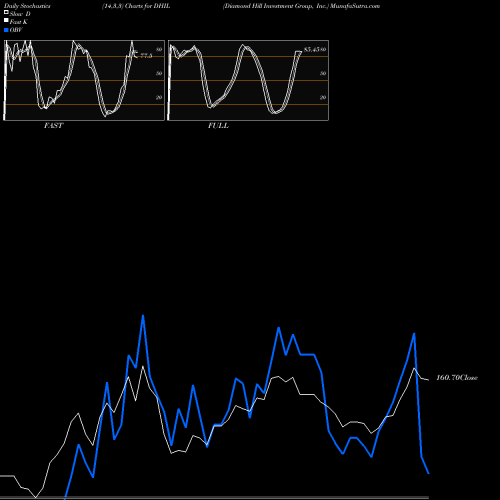Click the 'OBV' legend label
Image resolution: width=500 pixels, height=500 pixels.
[x=16, y=30]
